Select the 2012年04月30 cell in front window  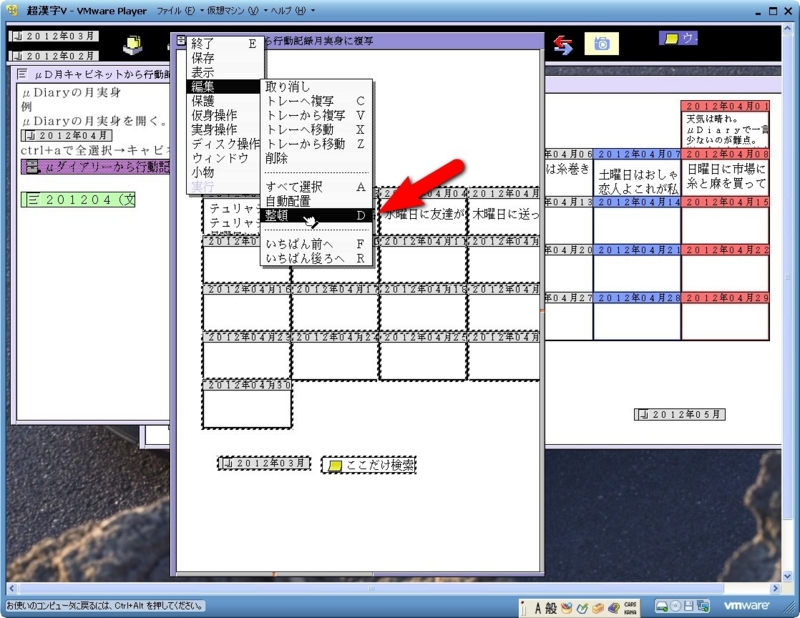pos(247,404)
